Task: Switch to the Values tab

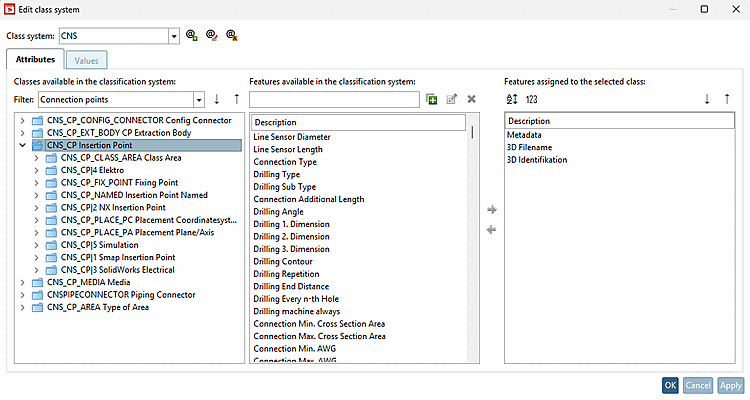Action: click(x=86, y=61)
